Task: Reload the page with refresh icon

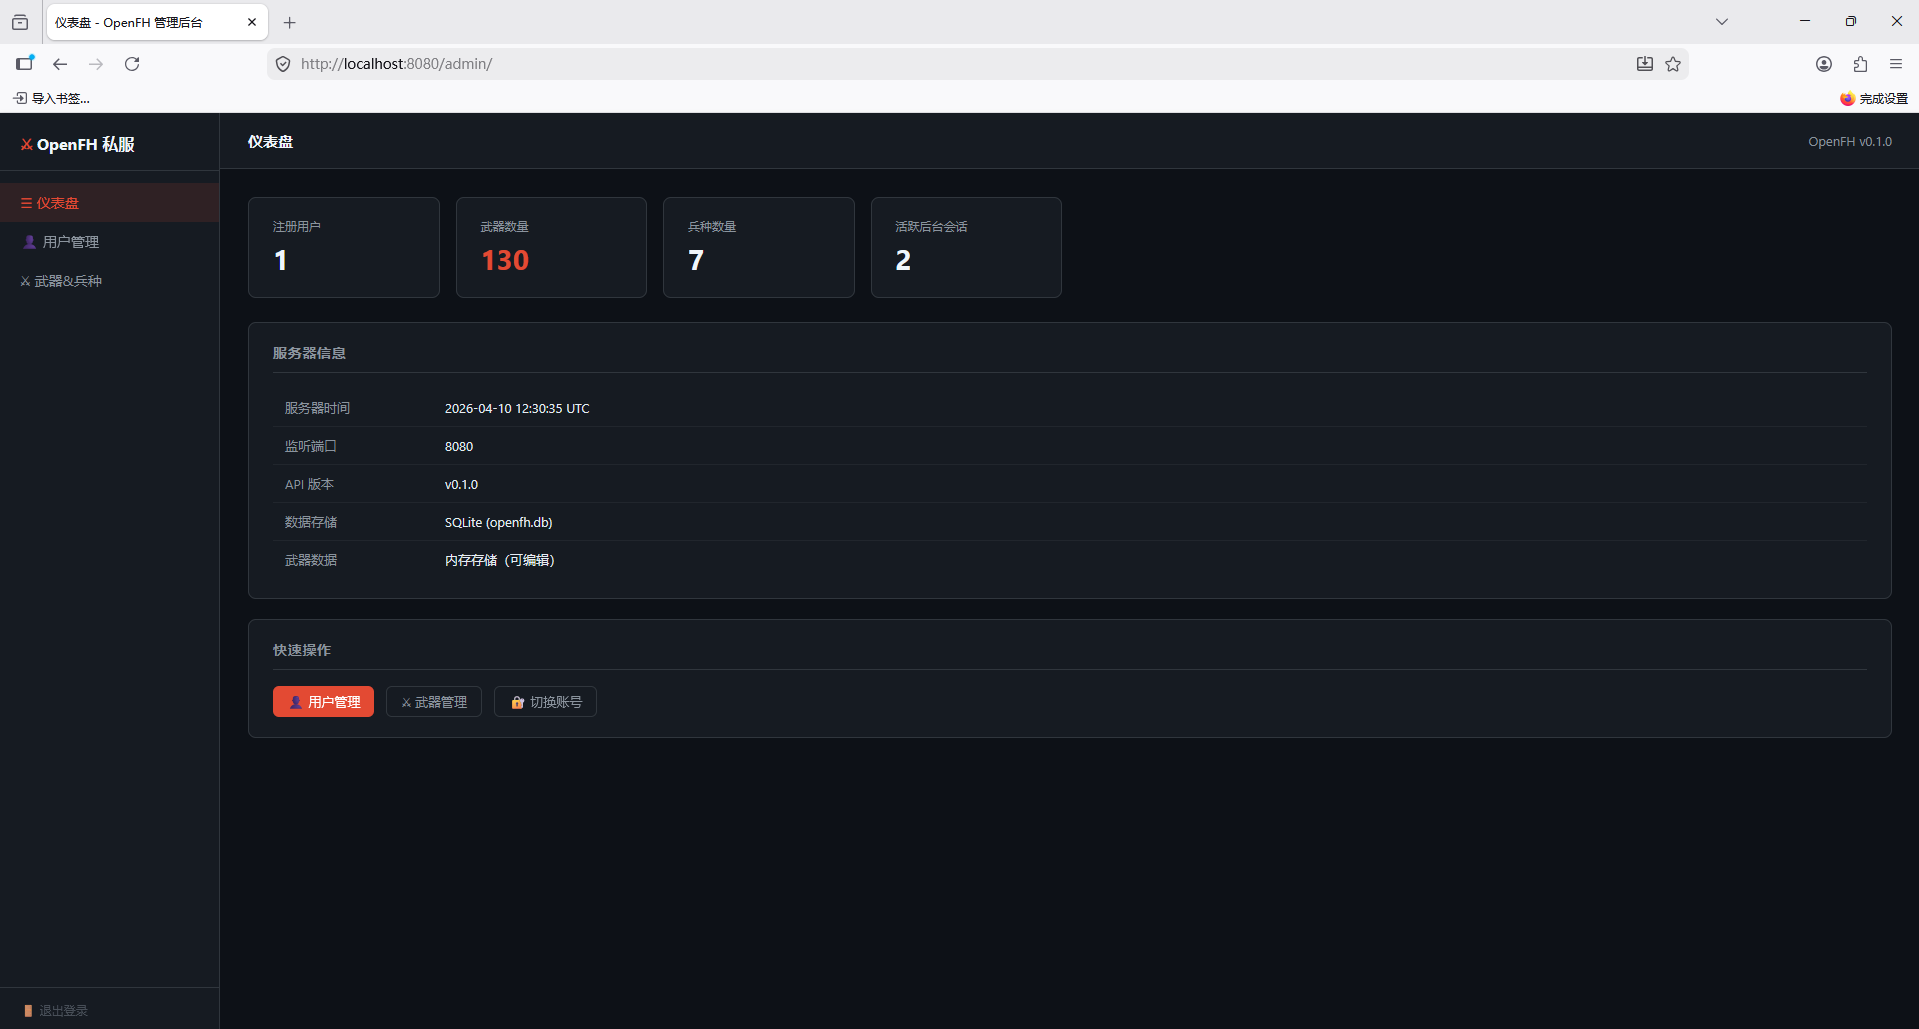Action: [x=132, y=64]
